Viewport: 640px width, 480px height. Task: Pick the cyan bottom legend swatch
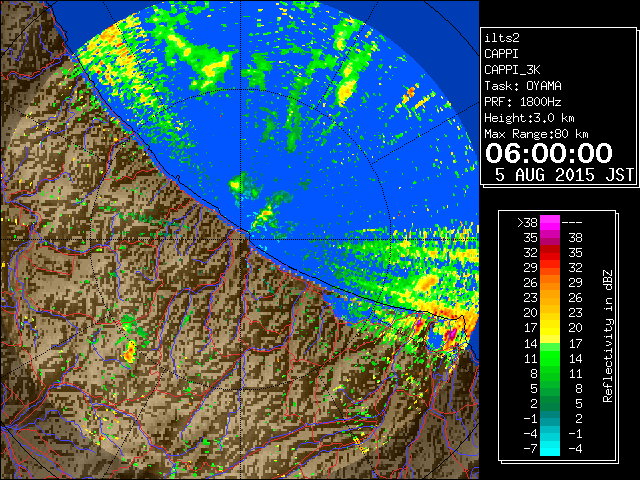point(550,449)
